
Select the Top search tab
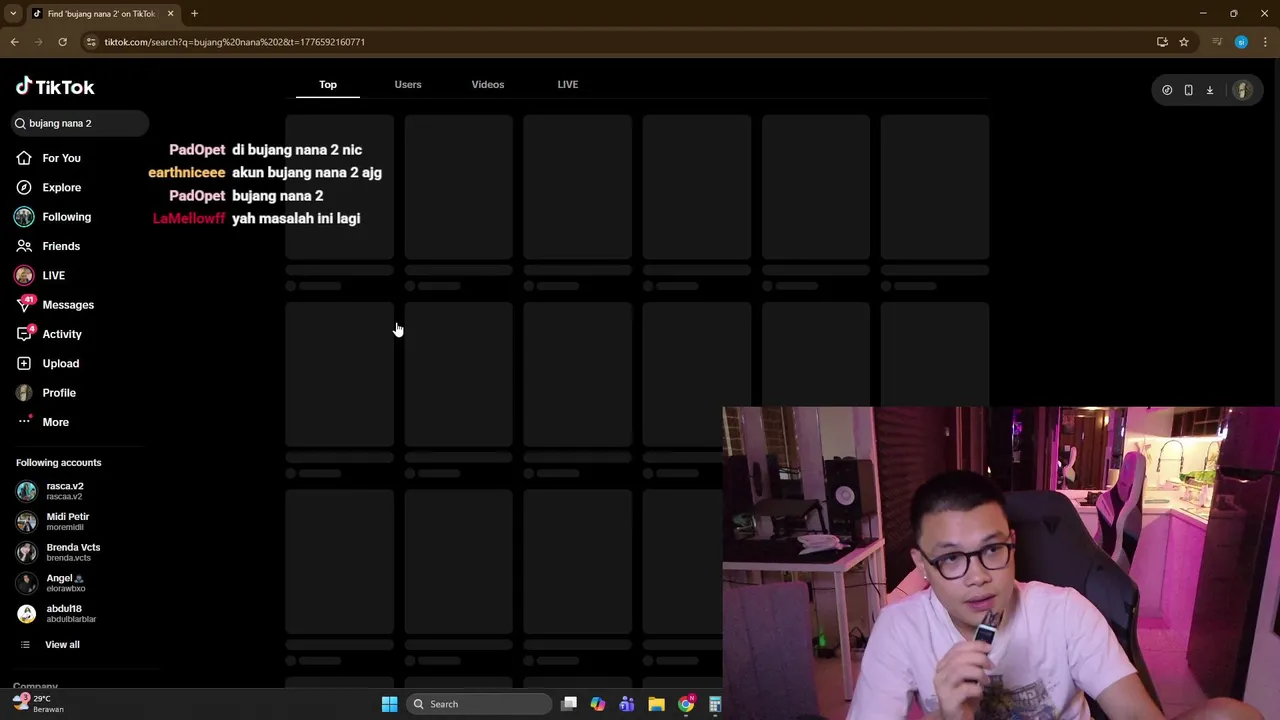(328, 84)
